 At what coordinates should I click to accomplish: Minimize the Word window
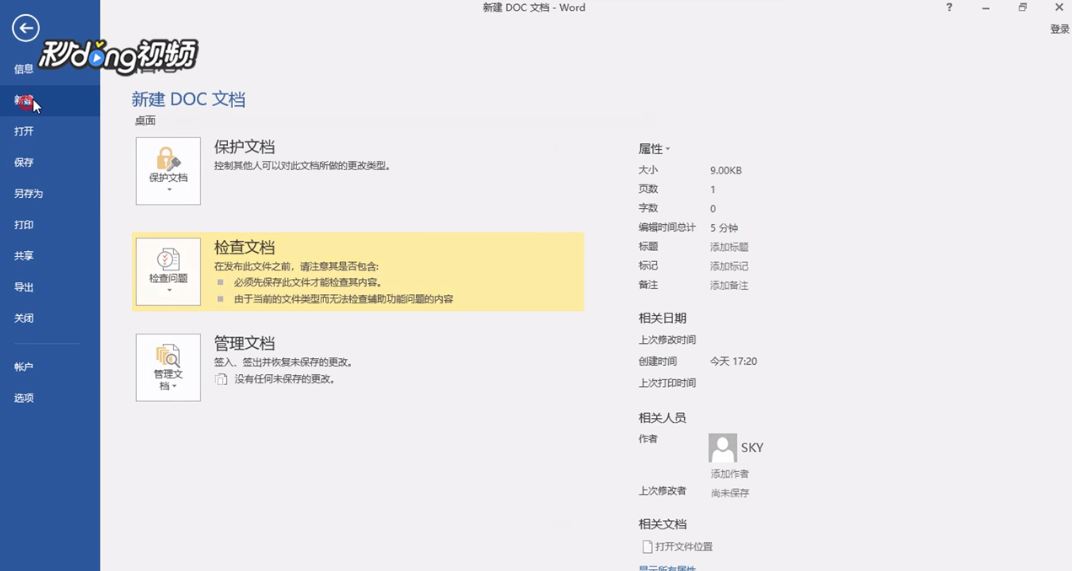(986, 8)
